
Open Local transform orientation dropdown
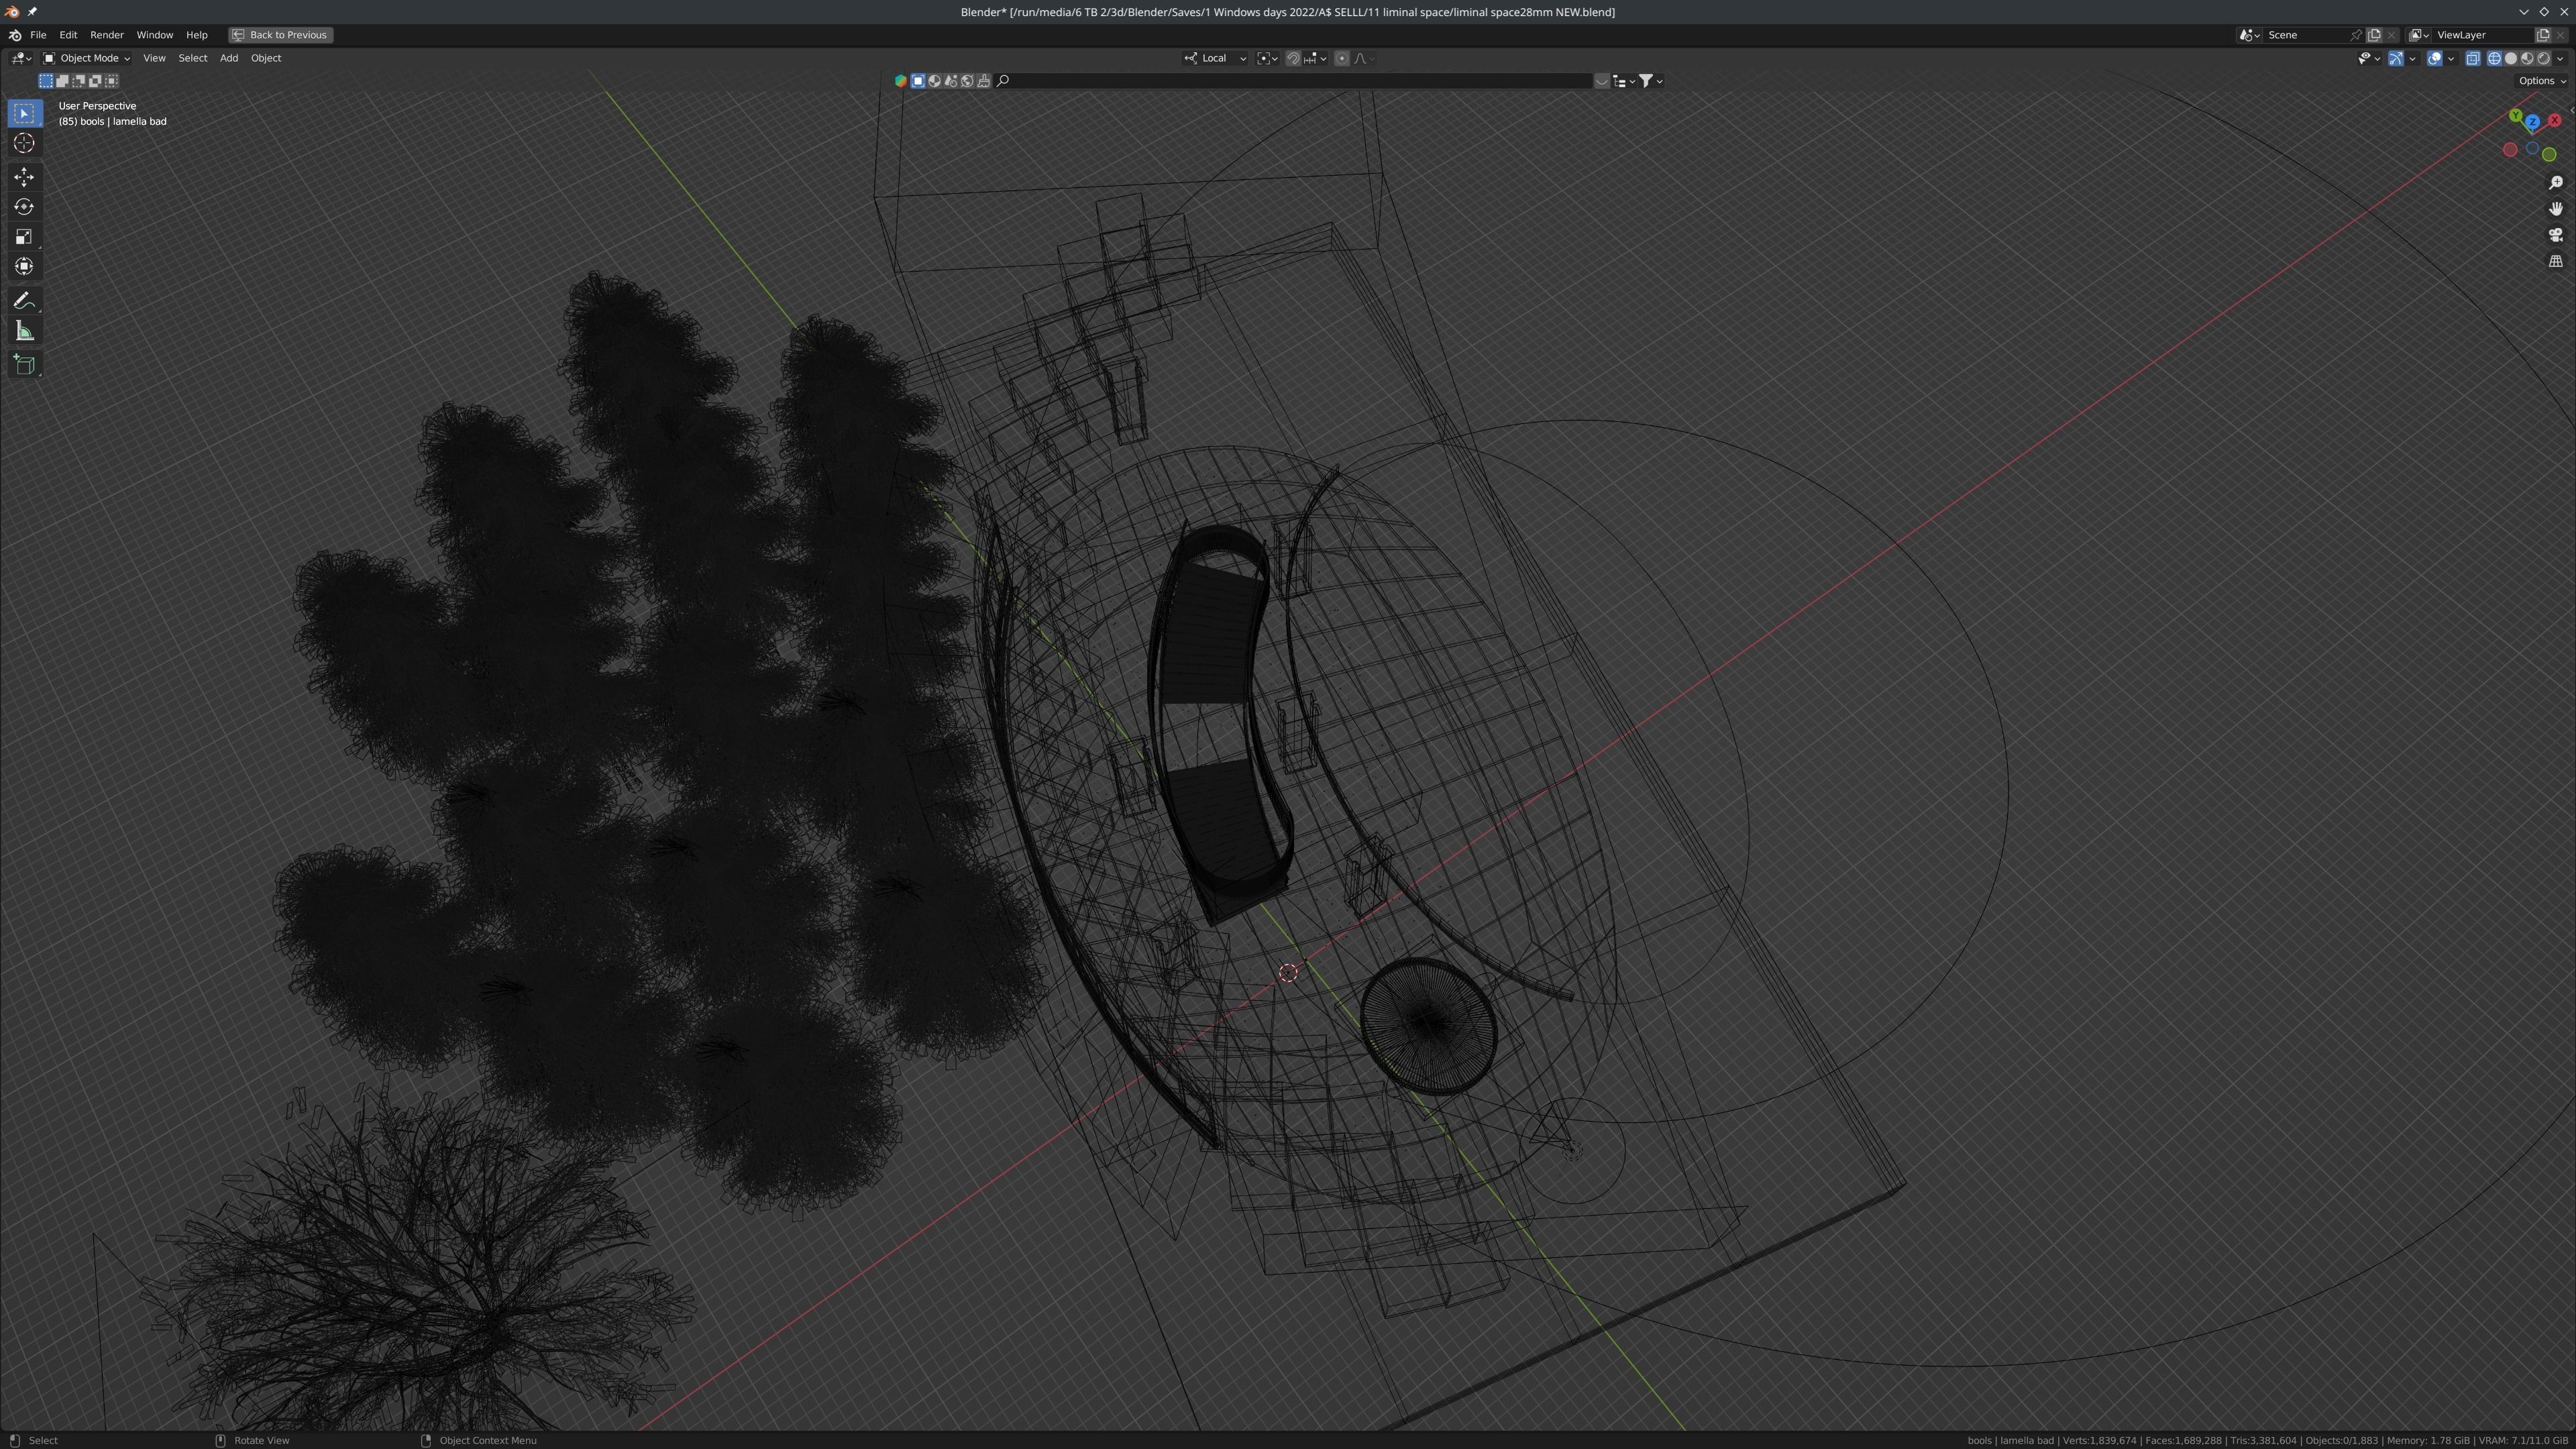click(x=1215, y=58)
